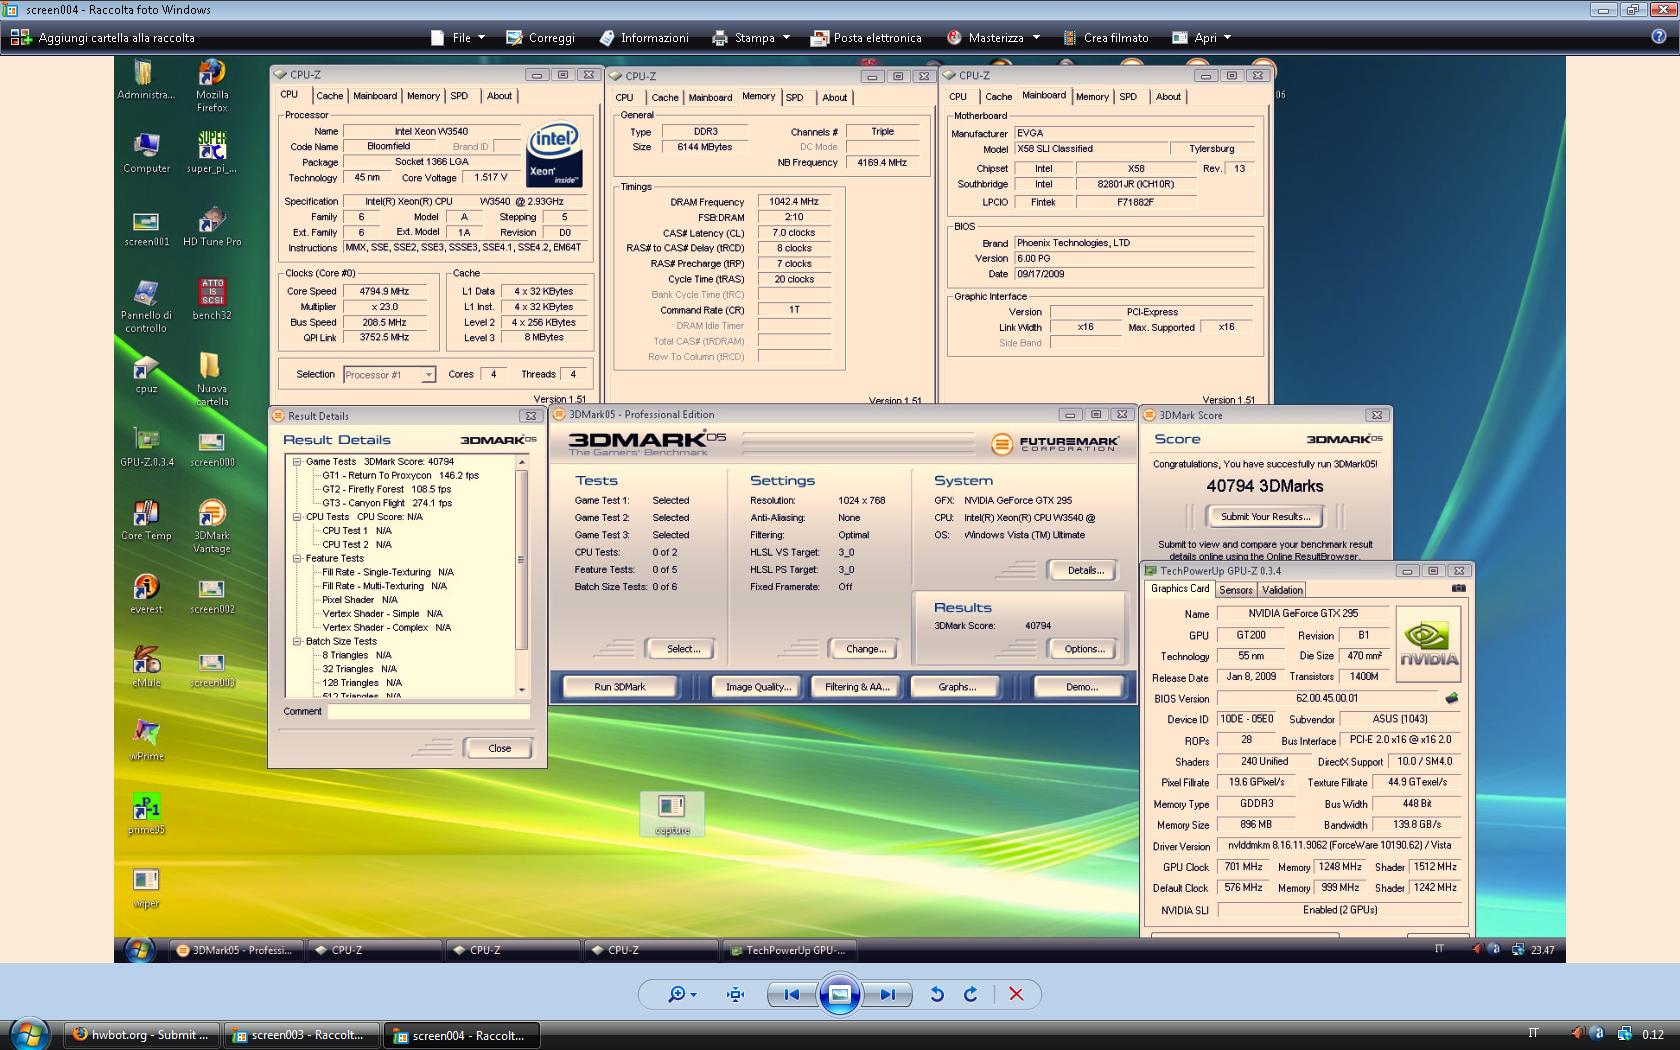Open the Processor #1 selection dropdown
1680x1050 pixels.
click(389, 375)
